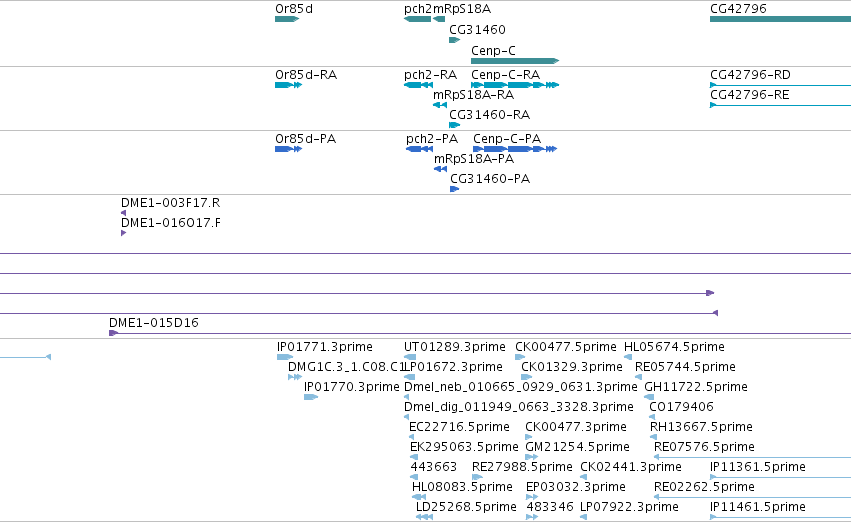Click the CG42796-RE transcript label
This screenshot has width=851, height=522.
[x=750, y=95]
